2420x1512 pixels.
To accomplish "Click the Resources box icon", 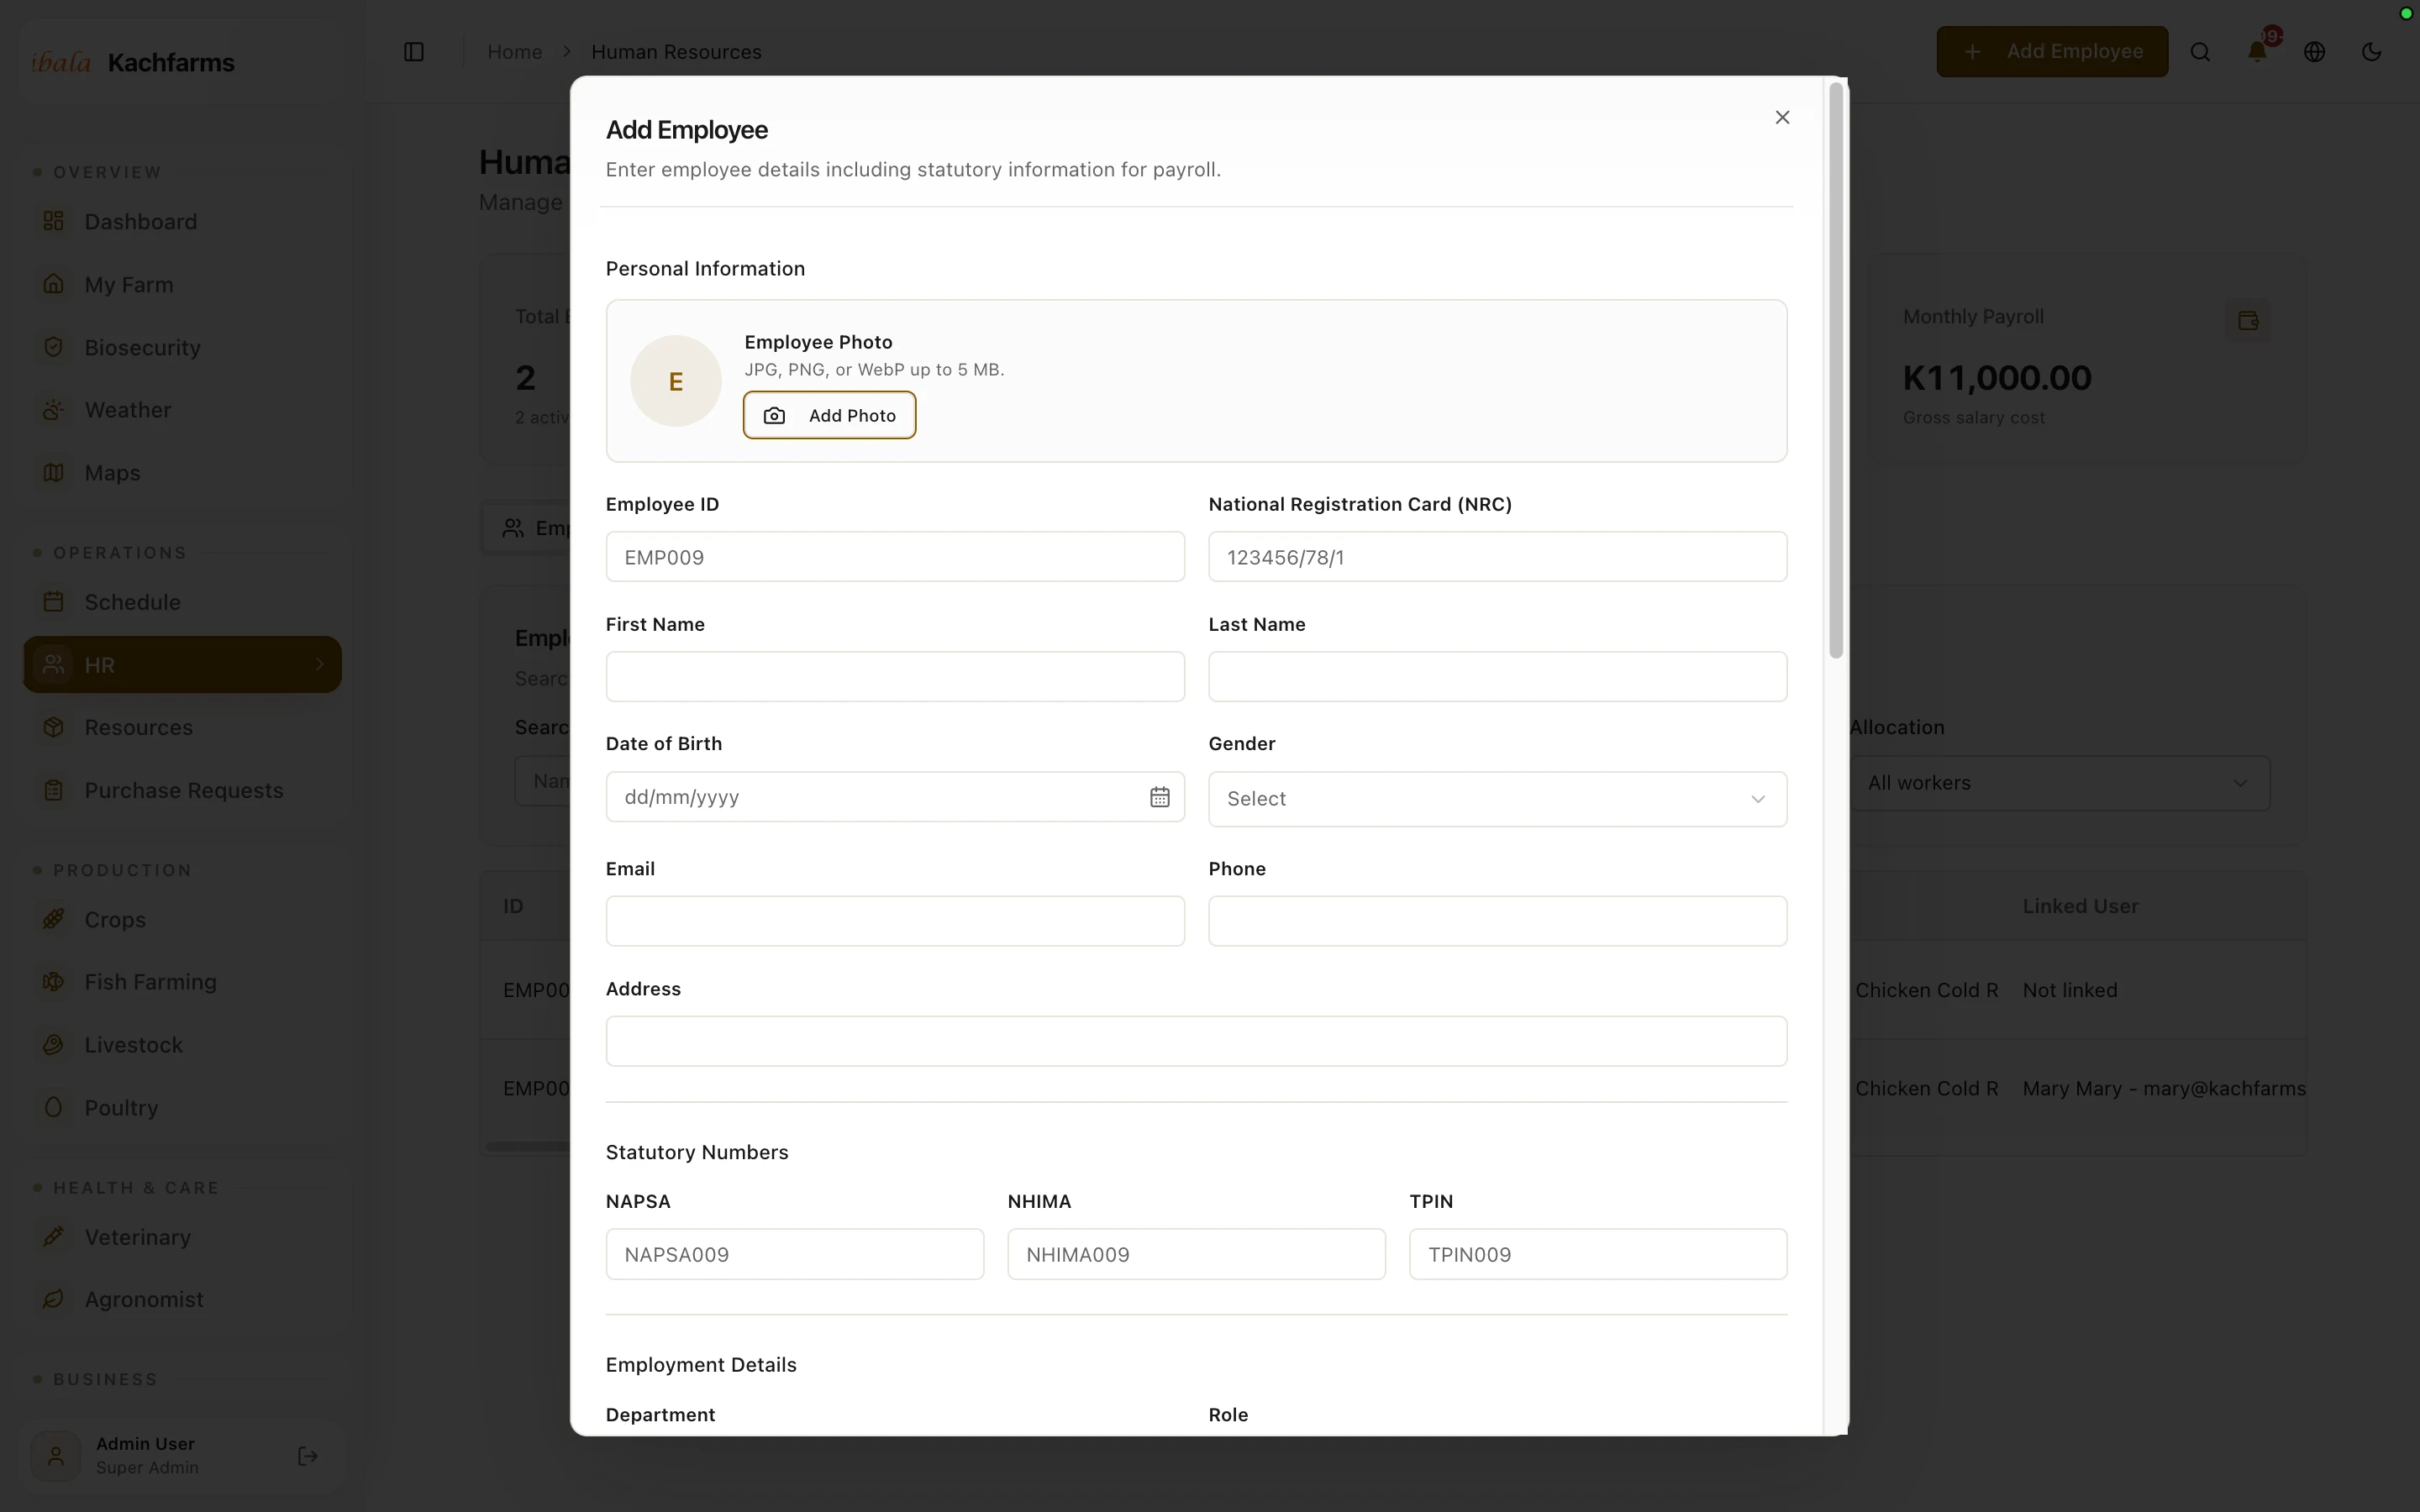I will 54,727.
